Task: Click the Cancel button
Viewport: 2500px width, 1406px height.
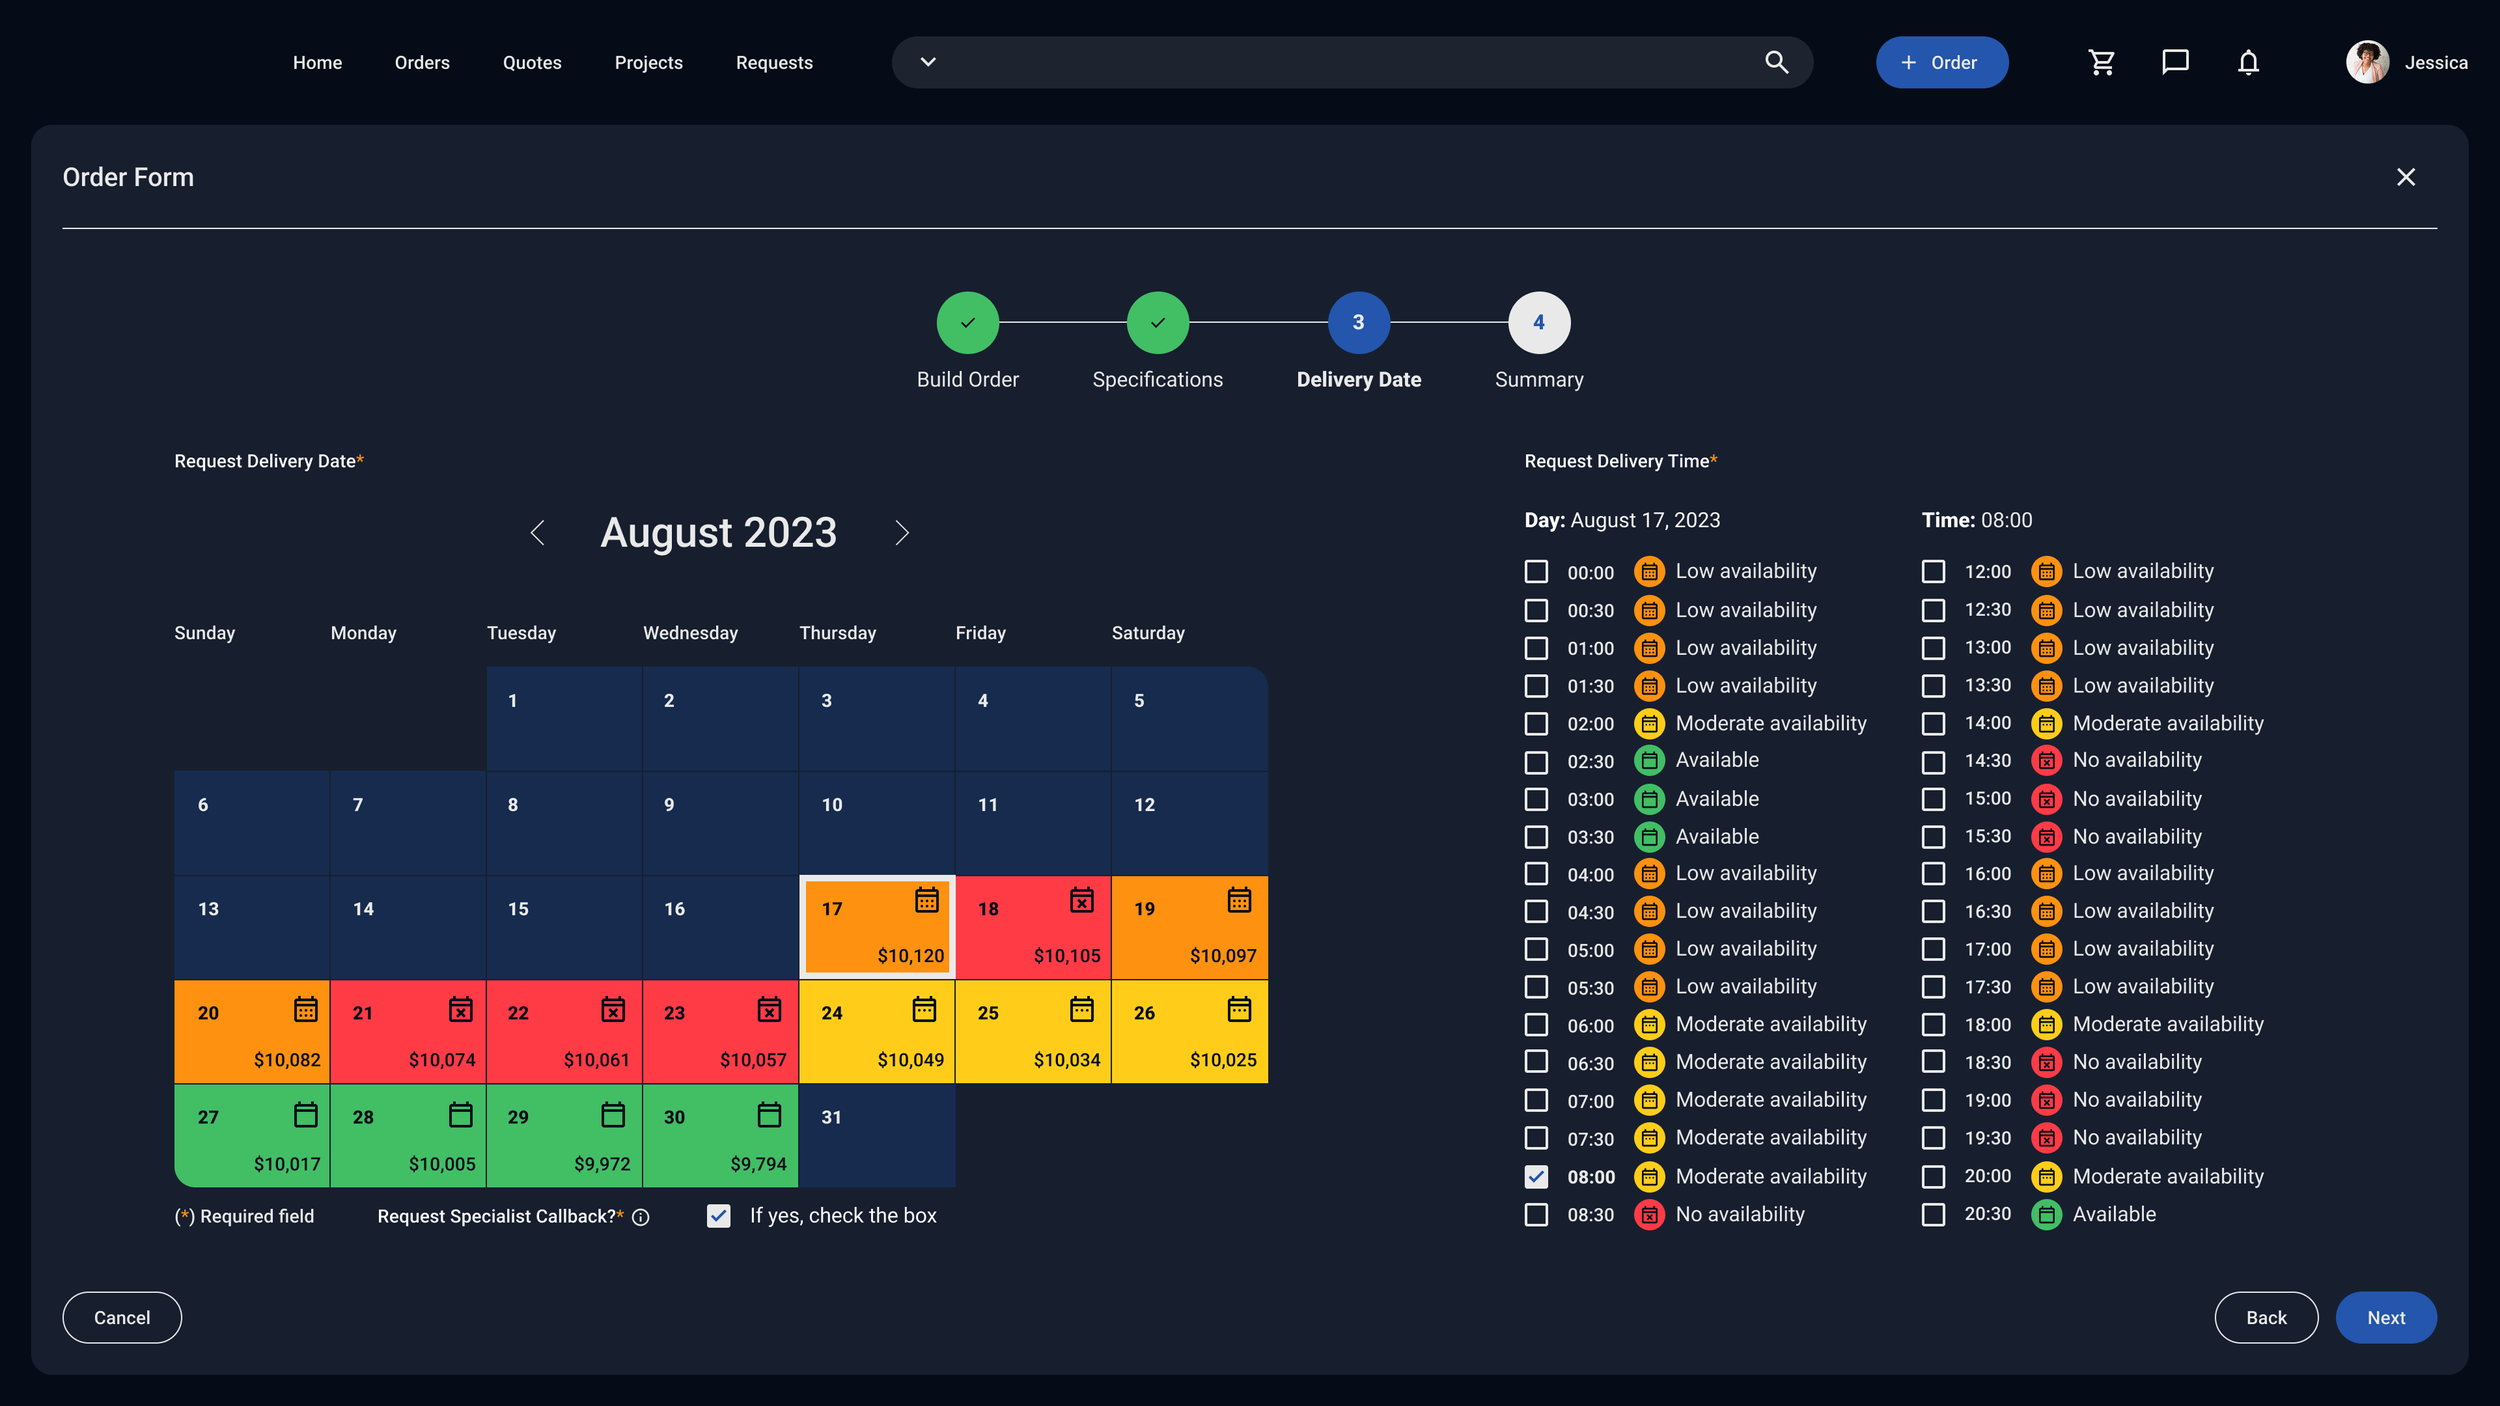Action: click(122, 1318)
